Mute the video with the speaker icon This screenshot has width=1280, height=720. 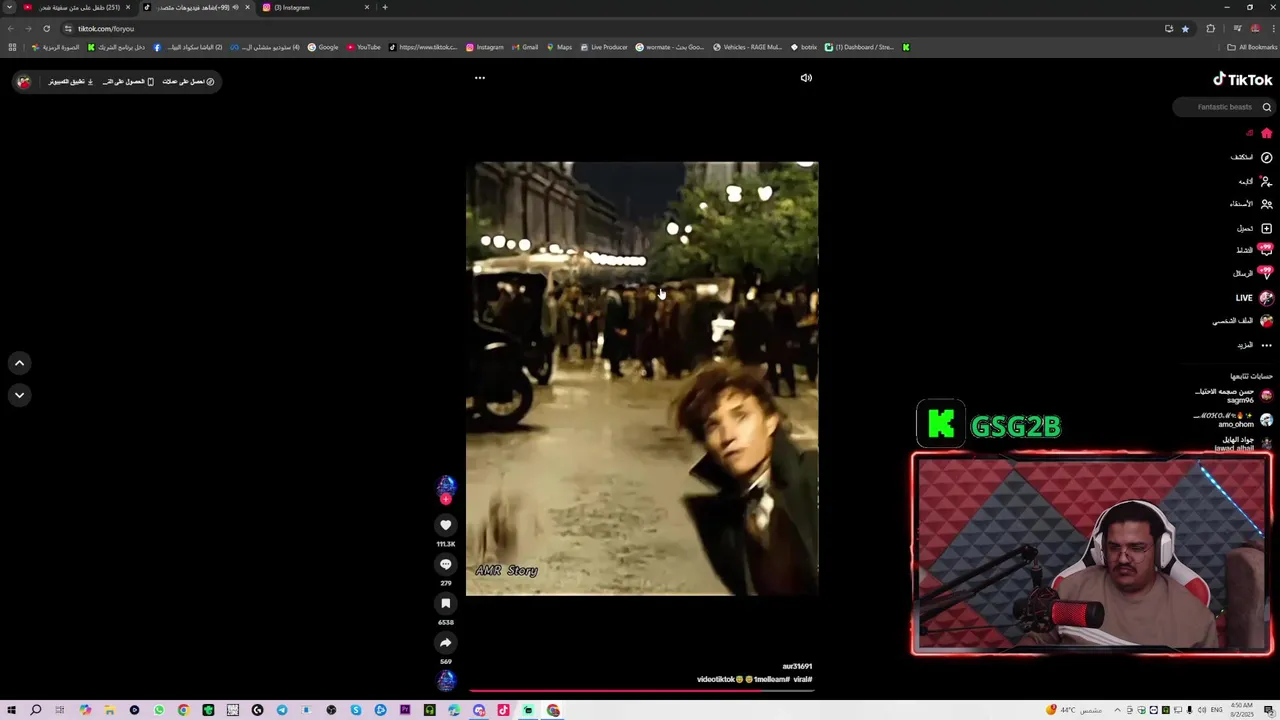click(806, 78)
